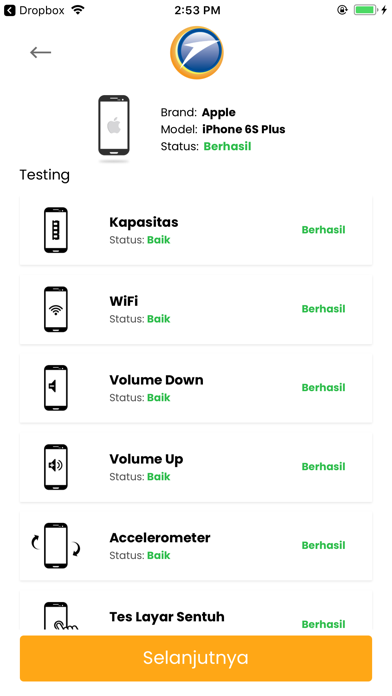392x696 pixels.
Task: Open Tes Layar Sentuh test title
Action: [x=166, y=617]
